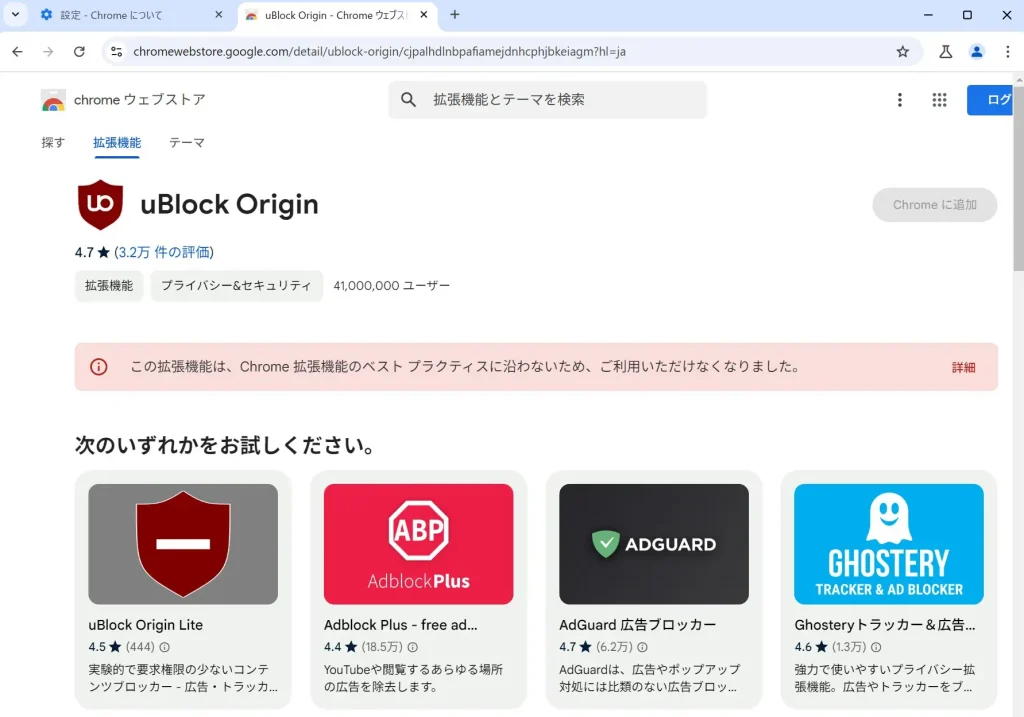Click the AdGuard 広告ブロッカー card logo
1024x717 pixels.
653,544
